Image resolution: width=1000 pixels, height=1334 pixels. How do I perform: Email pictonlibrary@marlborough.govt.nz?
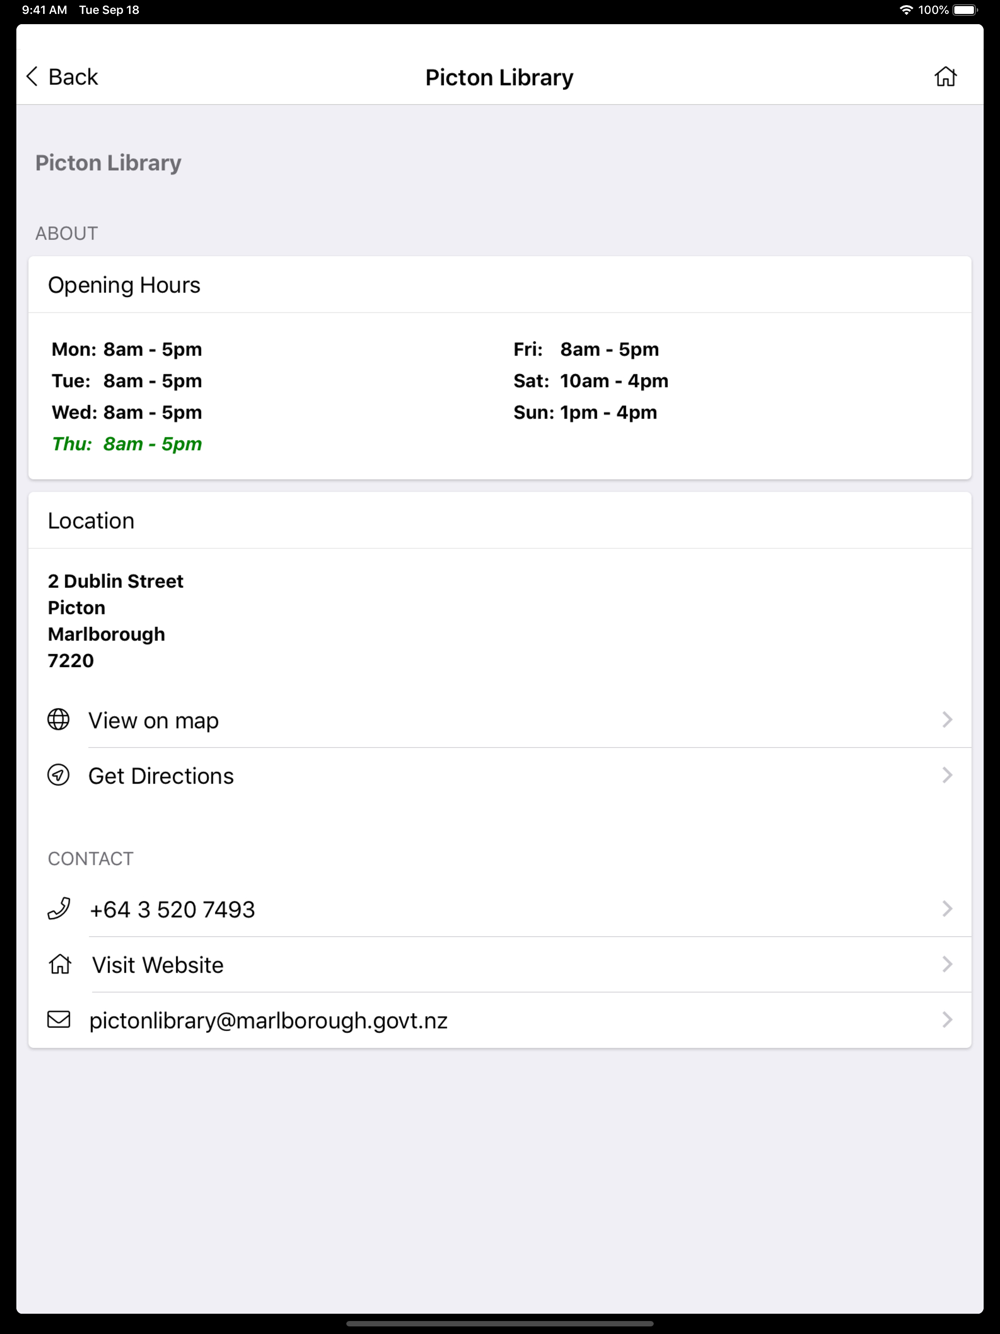tap(500, 1020)
